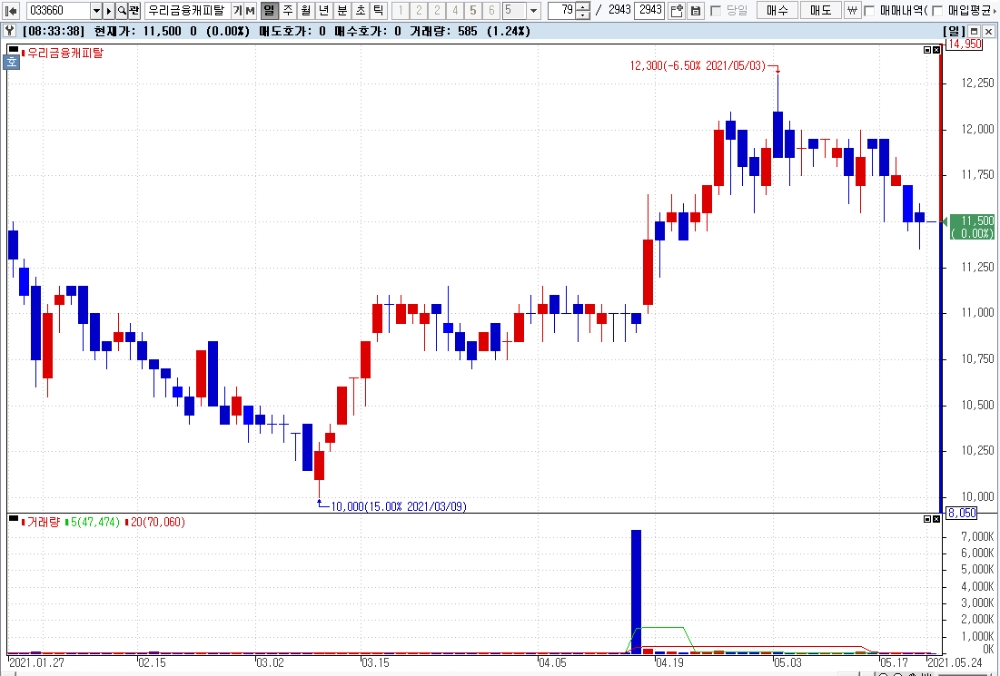Click the low marker 10,000(15.00% 2021/03/09)
This screenshot has width=1000, height=676.
pos(399,507)
